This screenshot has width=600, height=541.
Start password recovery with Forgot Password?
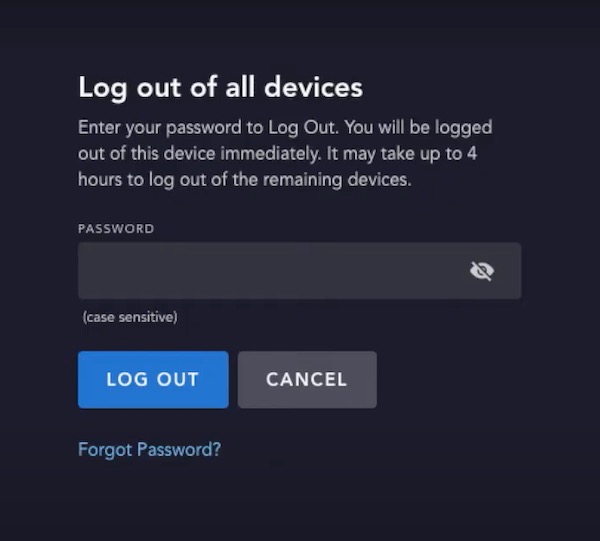149,450
